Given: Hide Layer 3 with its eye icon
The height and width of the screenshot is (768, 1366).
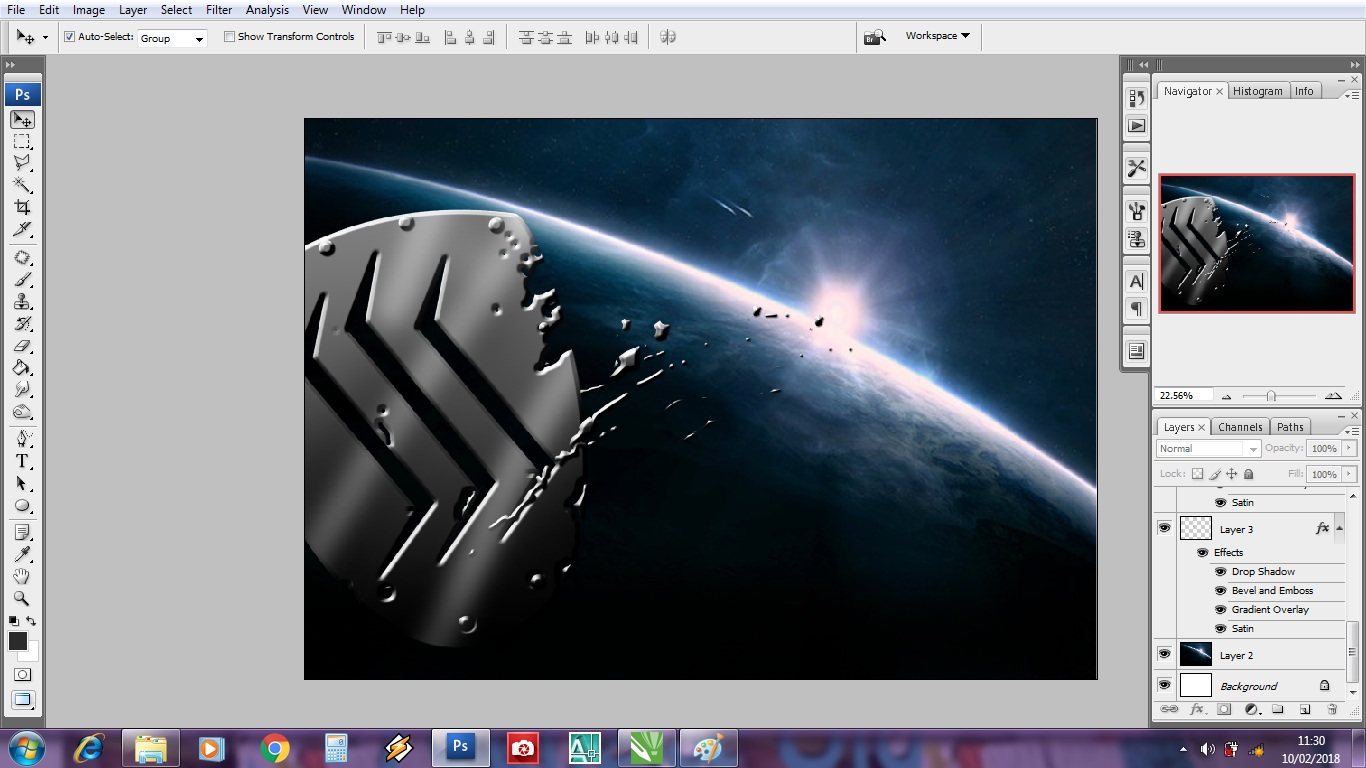Looking at the screenshot, I should [1164, 528].
